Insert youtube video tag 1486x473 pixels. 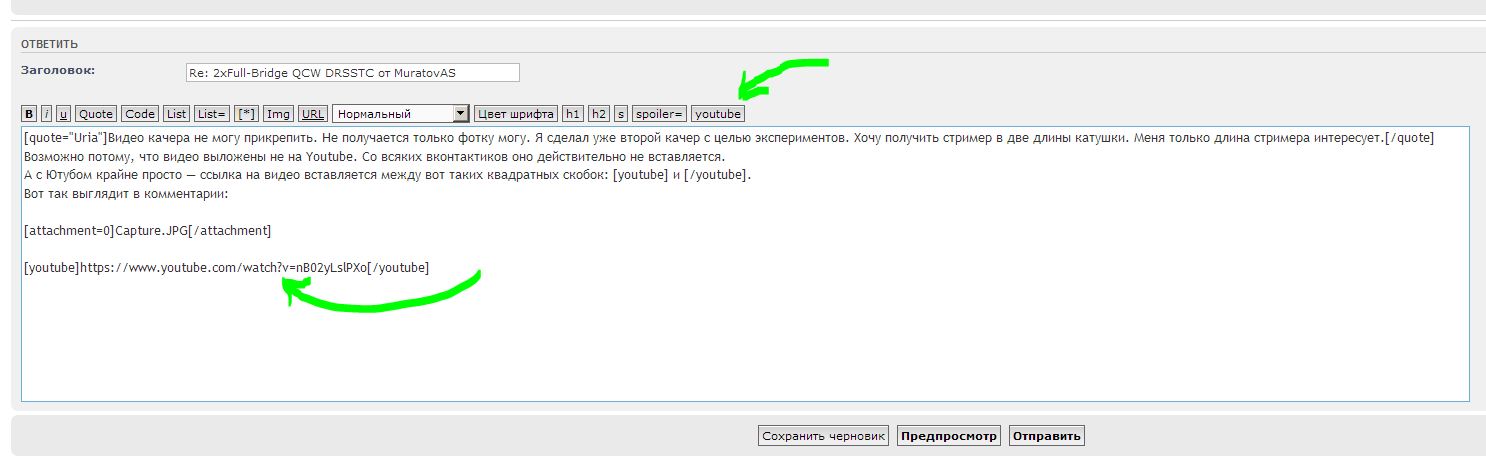coord(718,114)
